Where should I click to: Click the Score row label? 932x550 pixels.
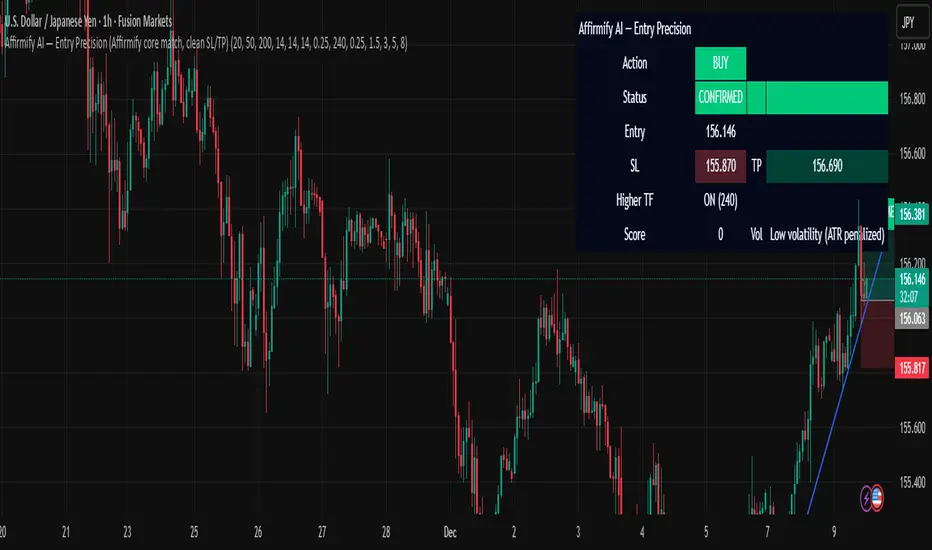pos(634,235)
